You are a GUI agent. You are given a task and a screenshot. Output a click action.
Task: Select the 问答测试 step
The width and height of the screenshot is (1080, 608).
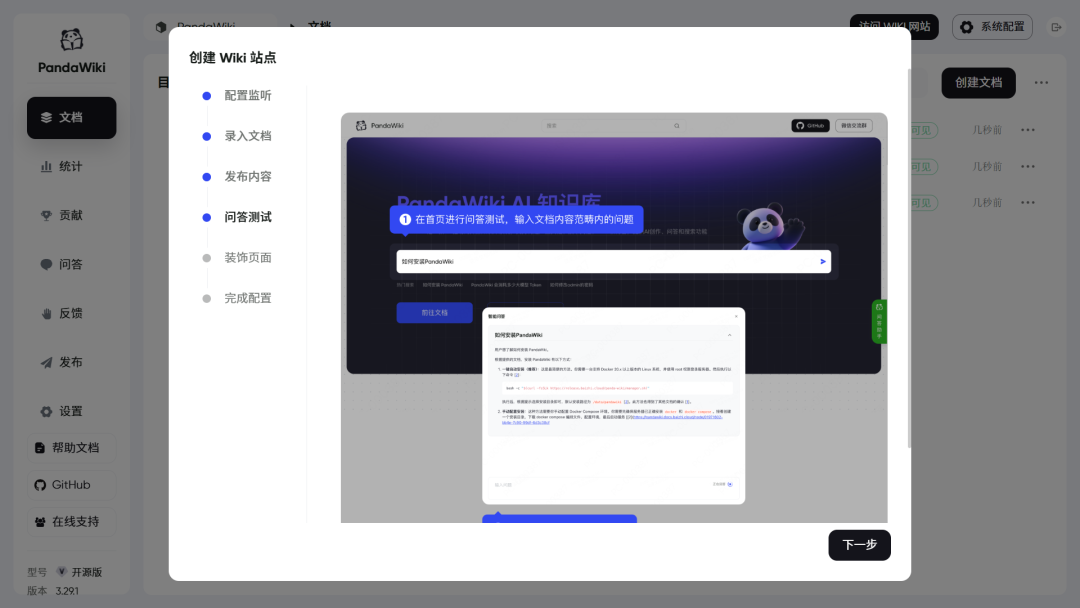tap(237, 218)
